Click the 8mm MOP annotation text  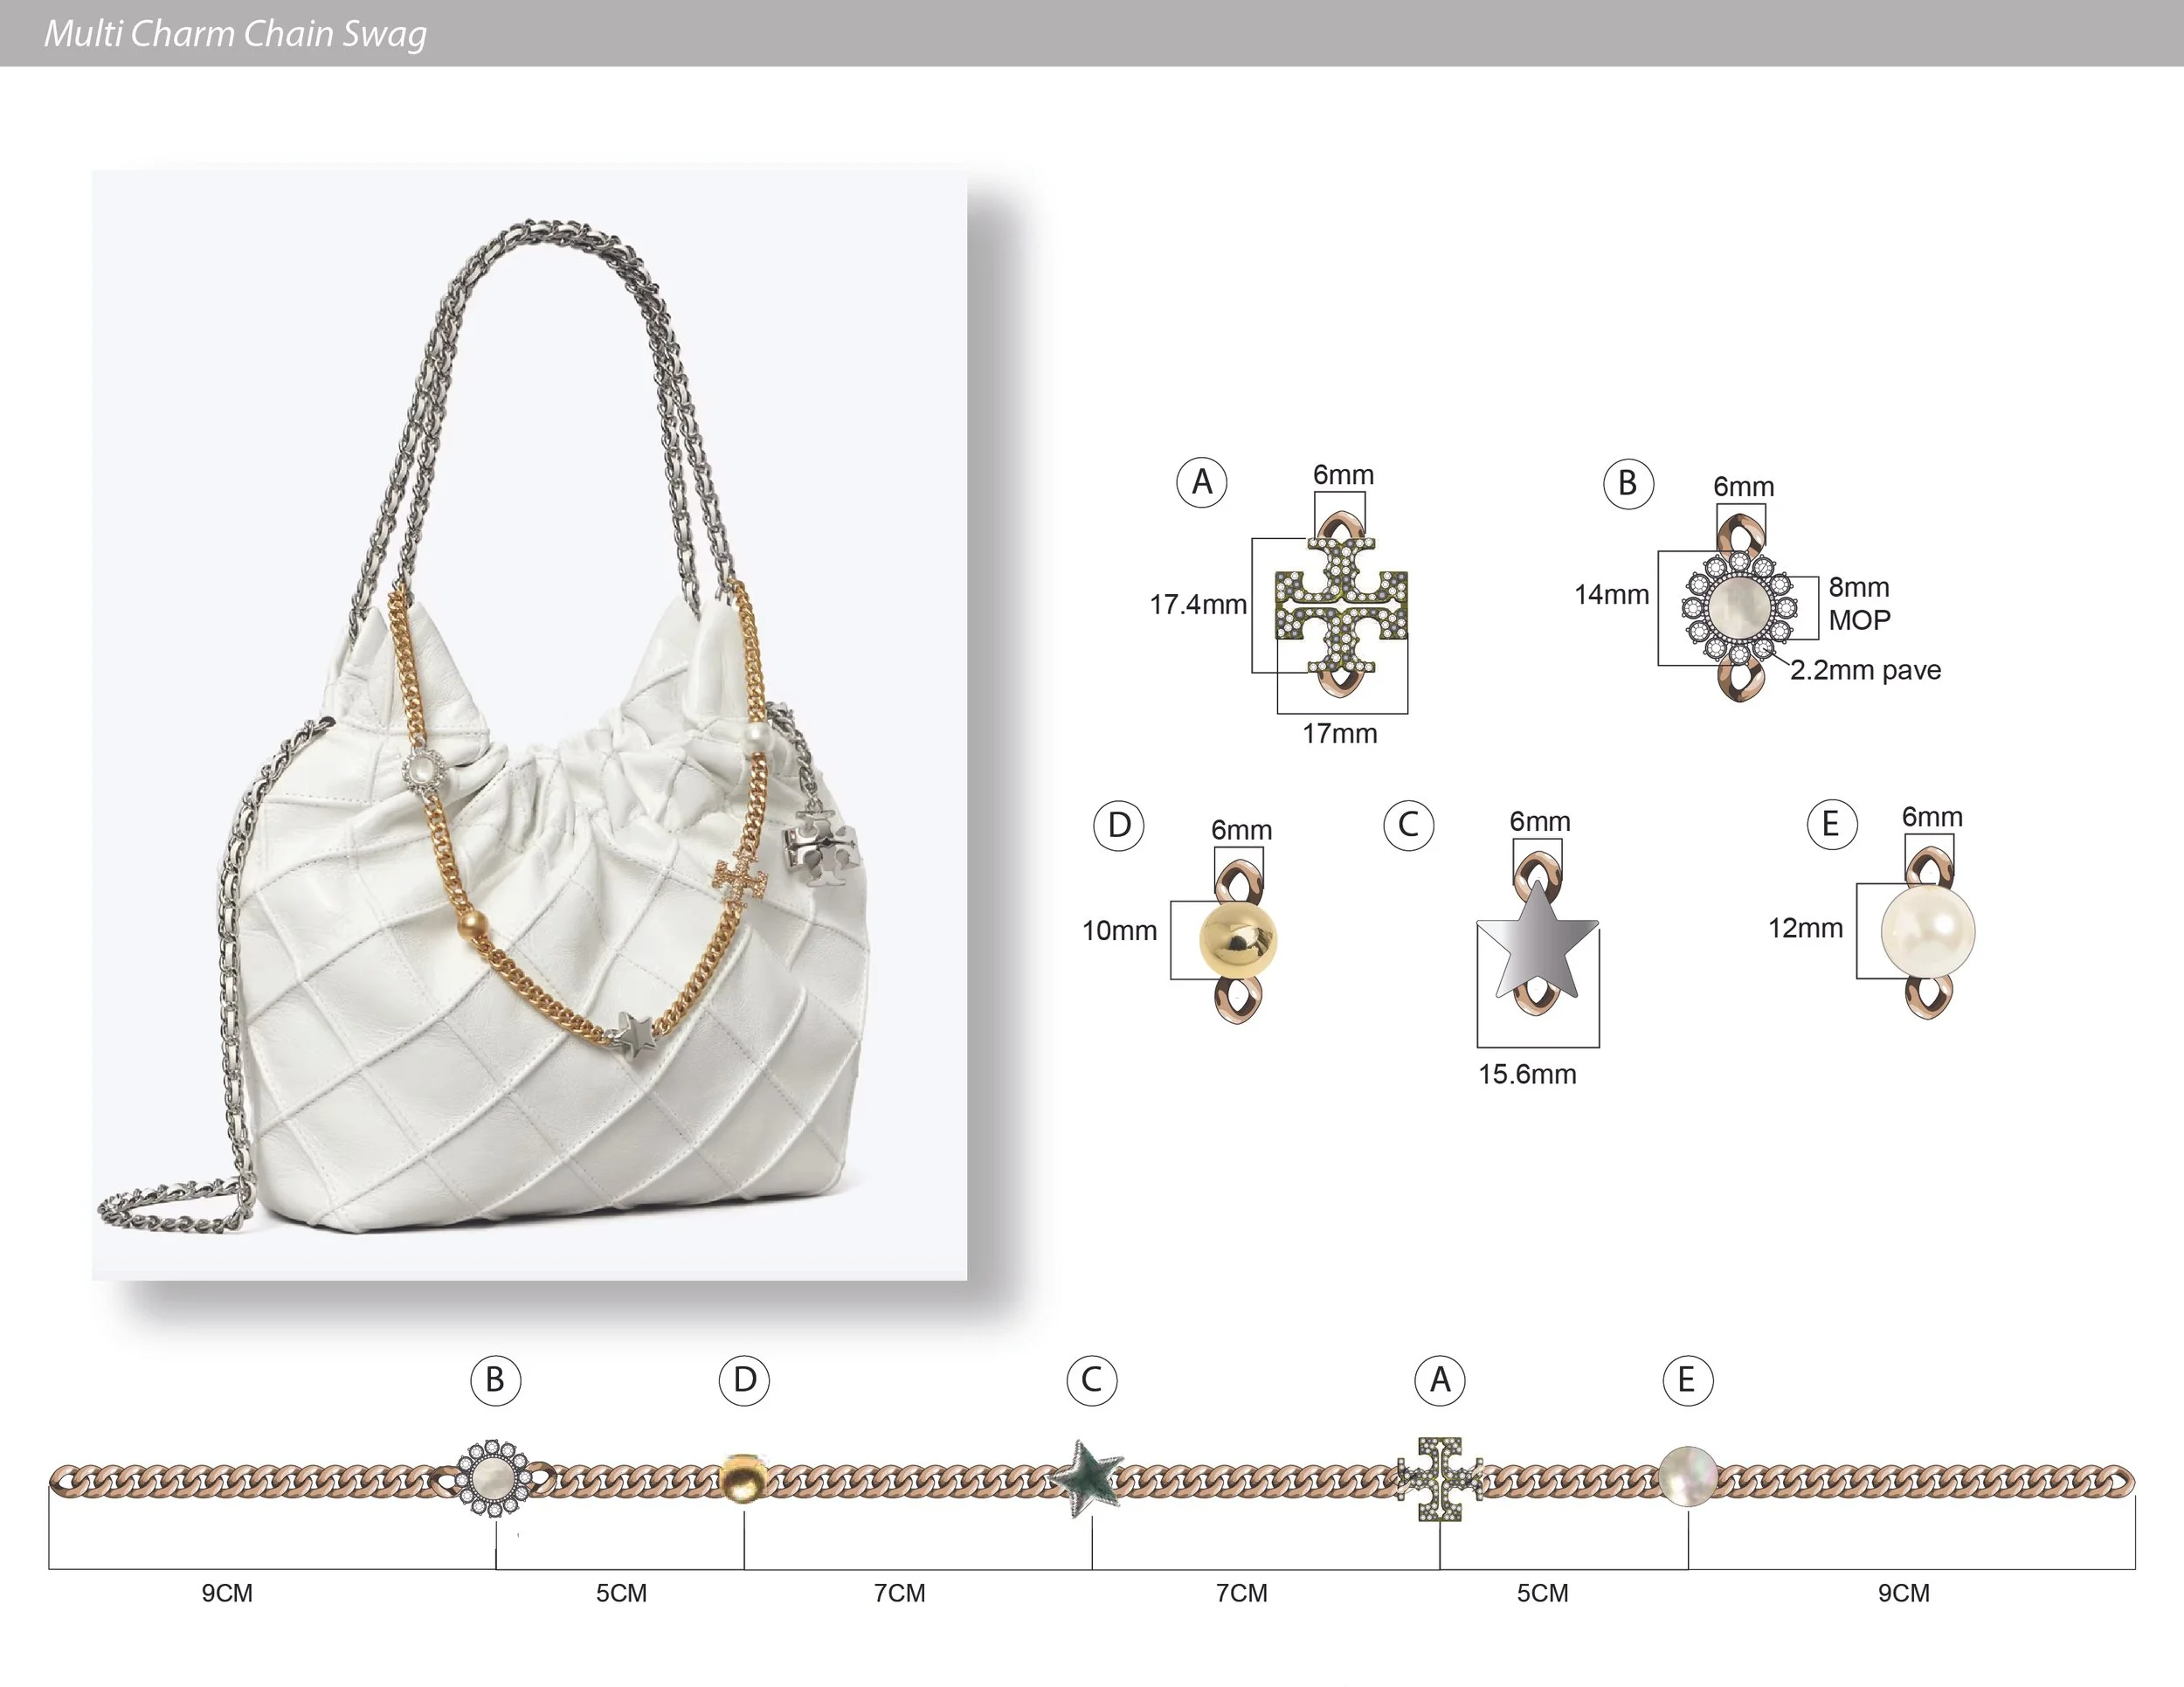[1859, 603]
